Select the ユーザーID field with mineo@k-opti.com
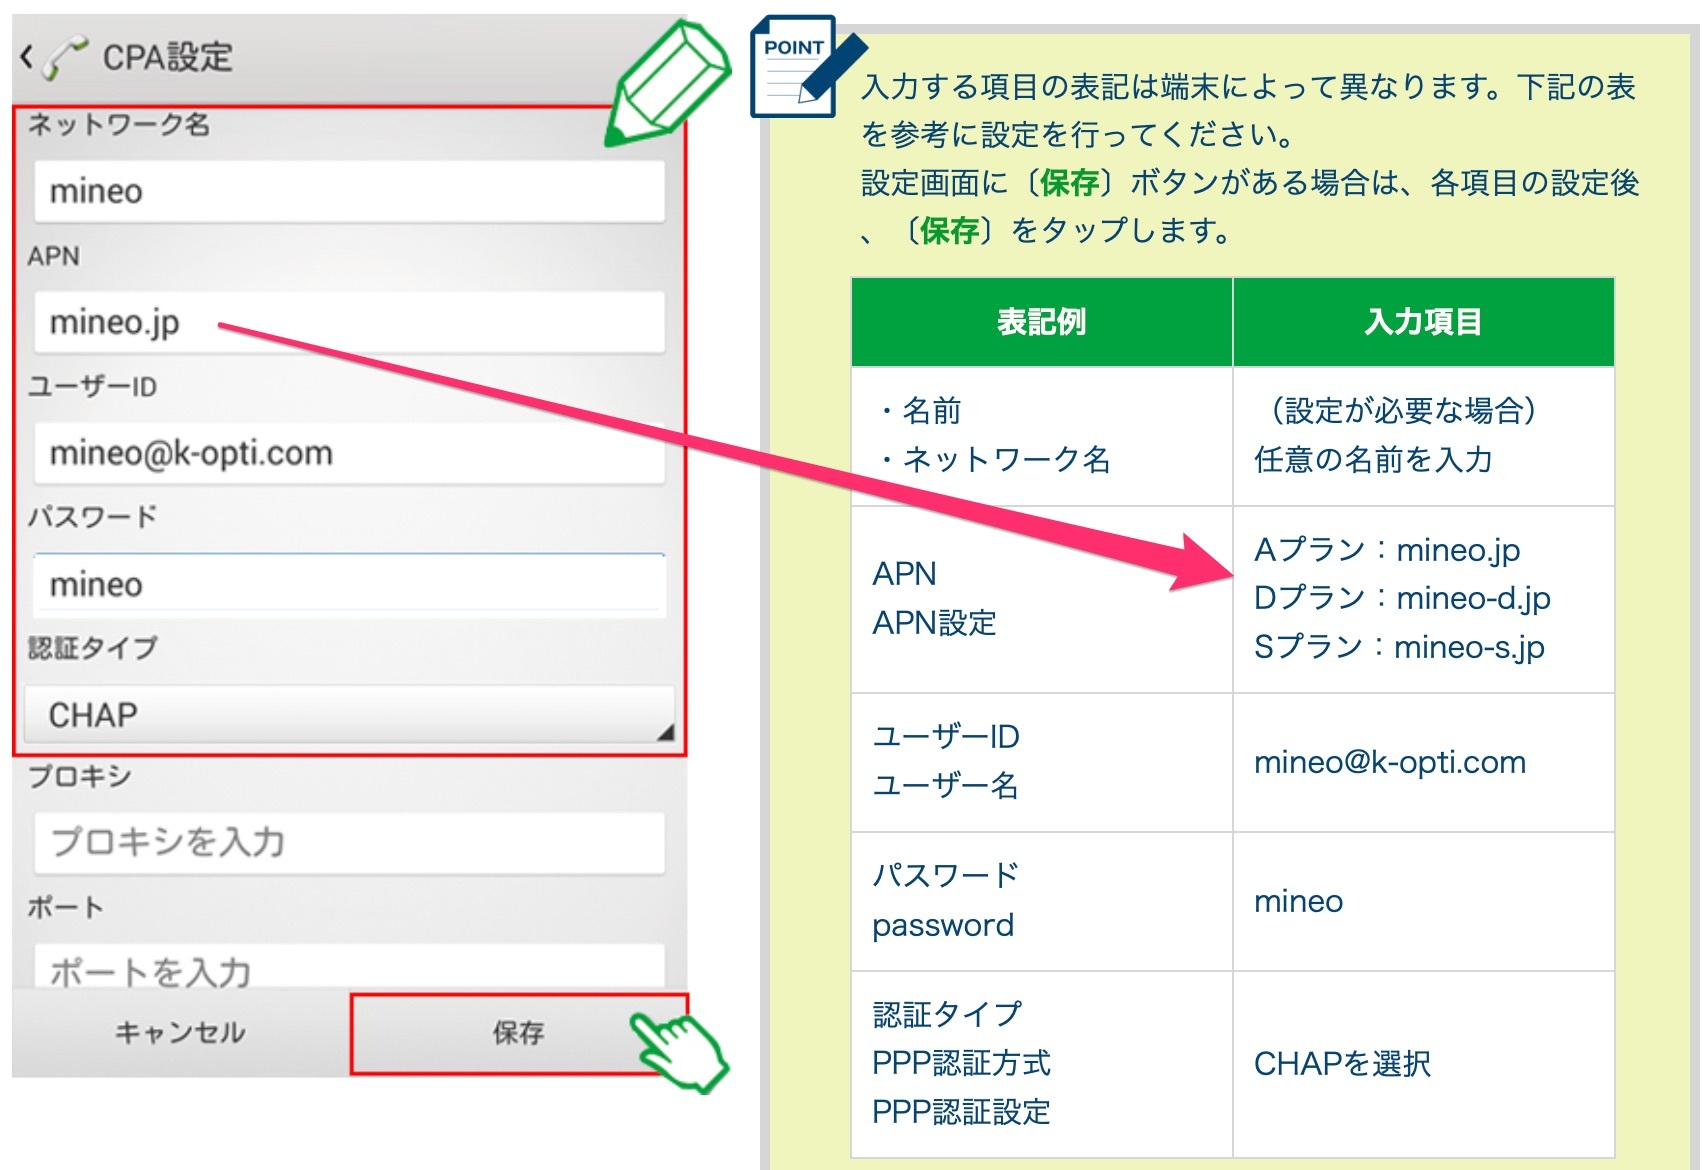Screen dimensions: 1708x1170 coord(348,453)
